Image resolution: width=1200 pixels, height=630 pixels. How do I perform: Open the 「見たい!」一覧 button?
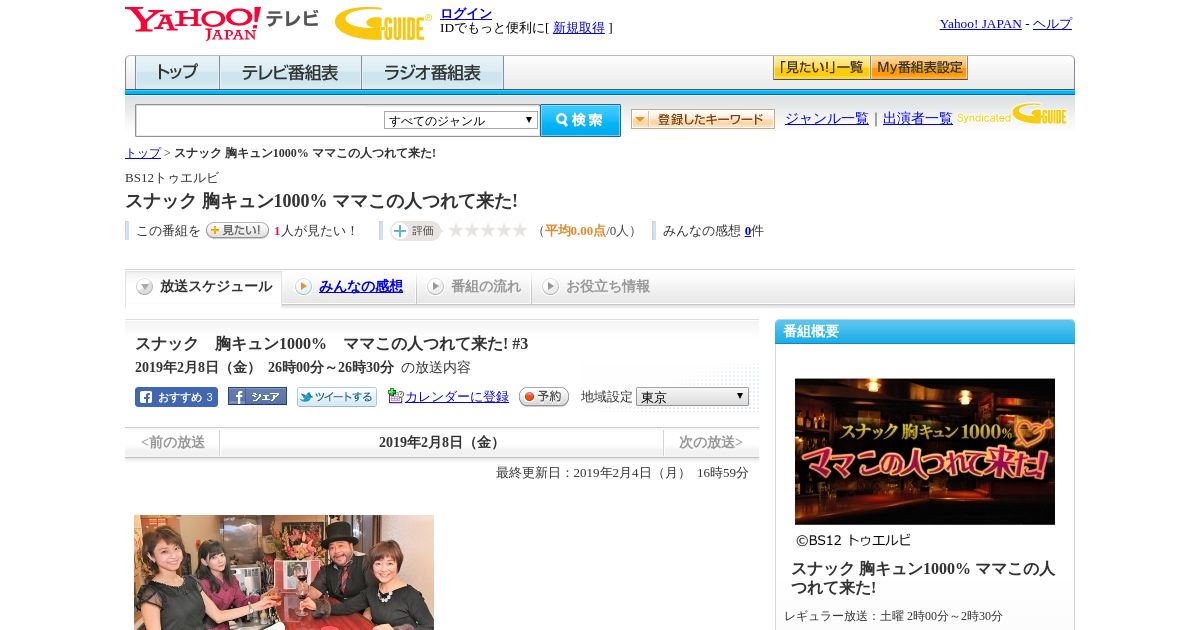tap(821, 68)
